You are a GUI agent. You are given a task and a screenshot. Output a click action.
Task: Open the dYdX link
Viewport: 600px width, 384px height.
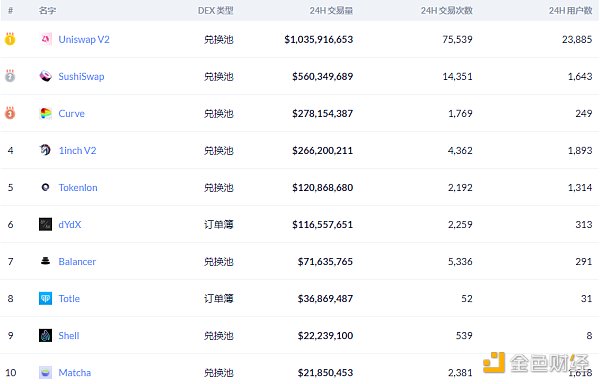pyautogui.click(x=70, y=225)
